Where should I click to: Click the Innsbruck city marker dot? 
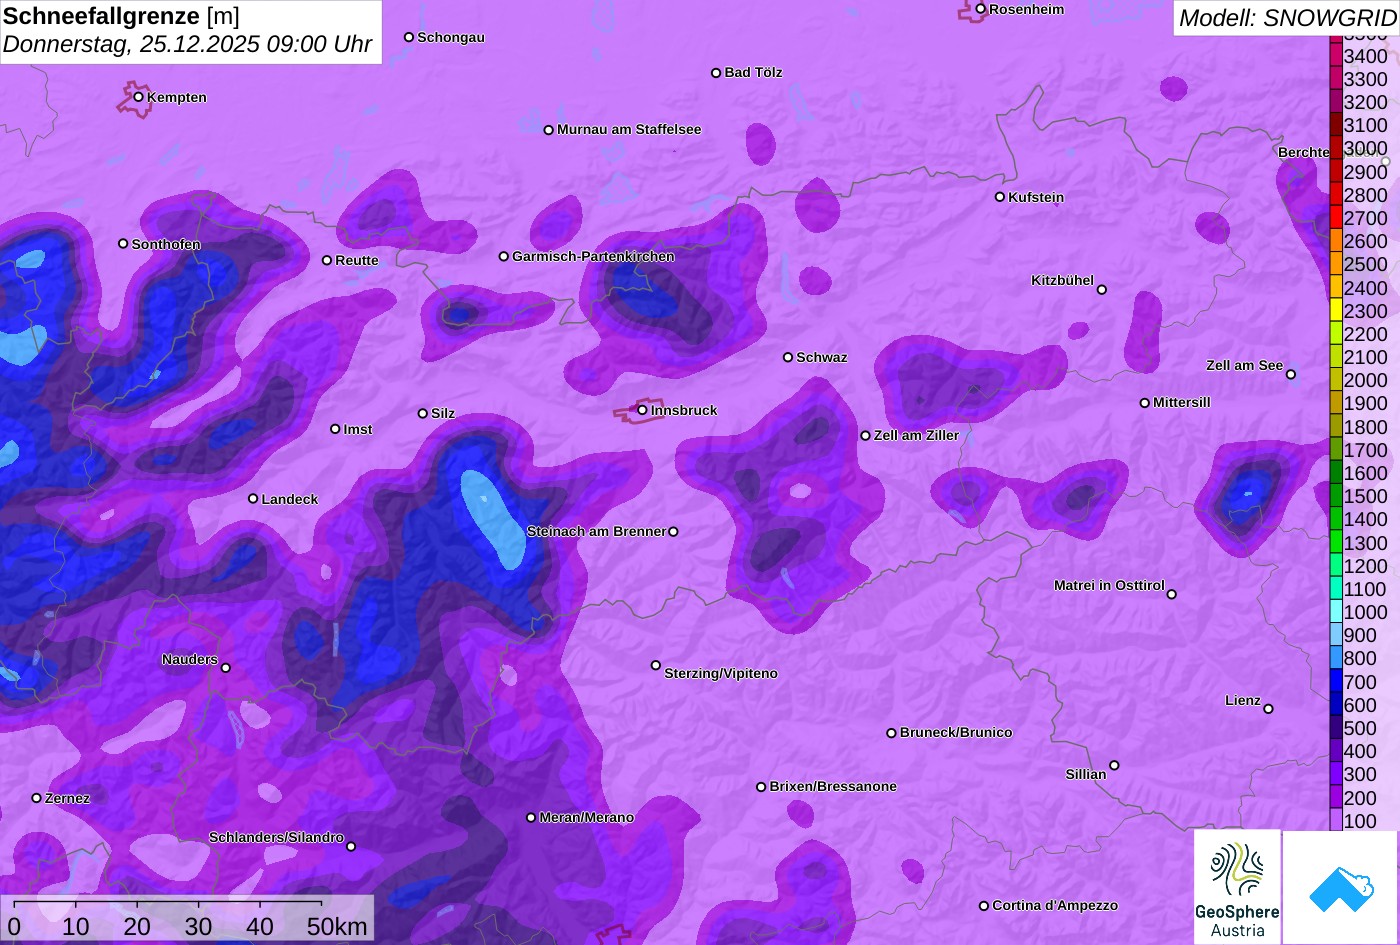[642, 410]
